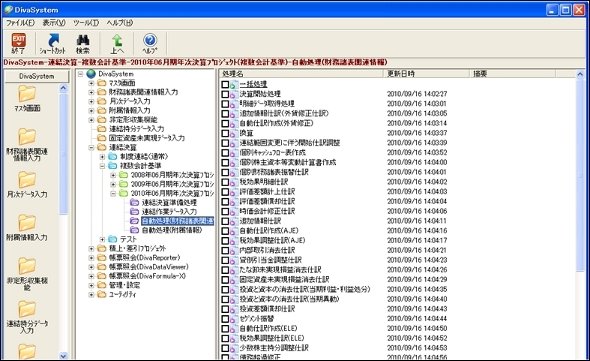This screenshot has width=590, height=361.
Task: Tick checkbox for 自動仕訳作成(外貨修正)
Action: [x=225, y=123]
